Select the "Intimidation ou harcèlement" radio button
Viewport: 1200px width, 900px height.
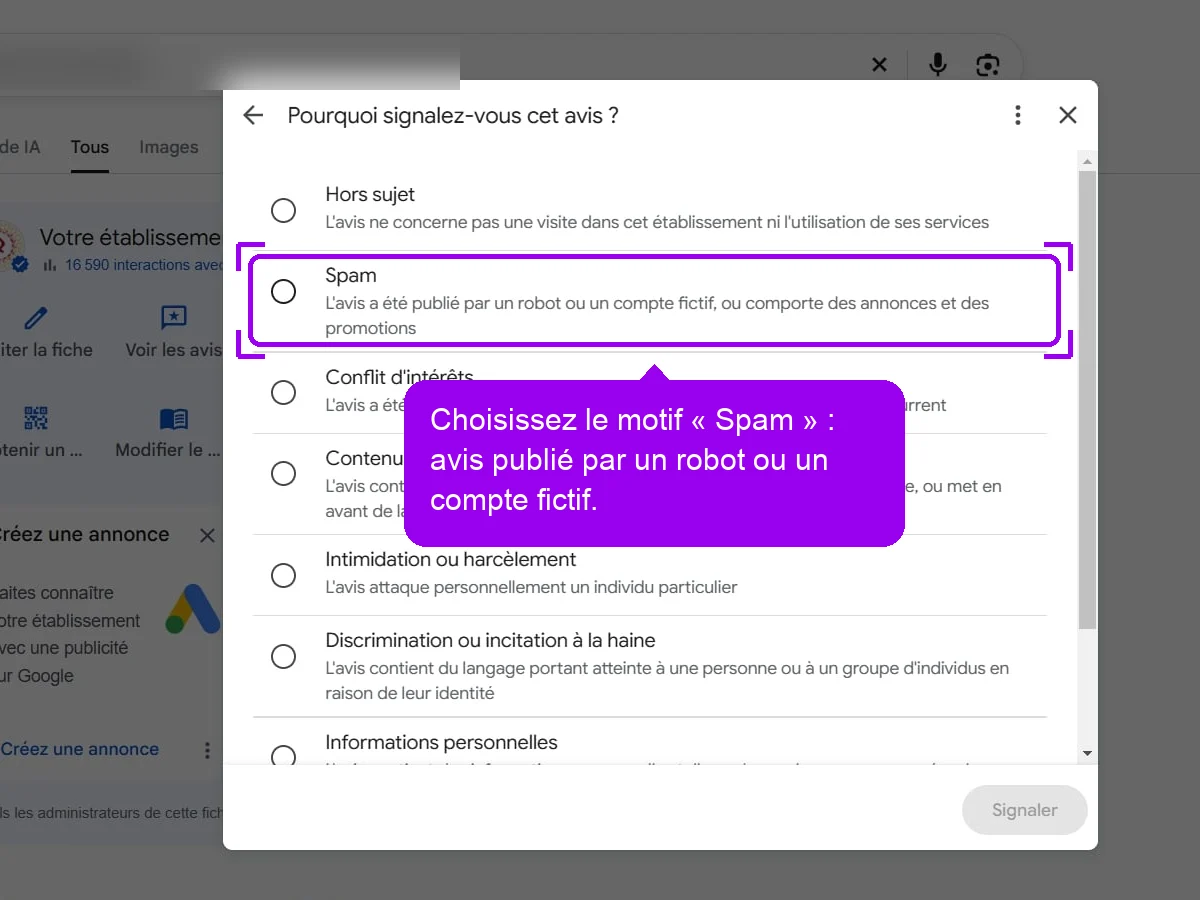click(284, 575)
